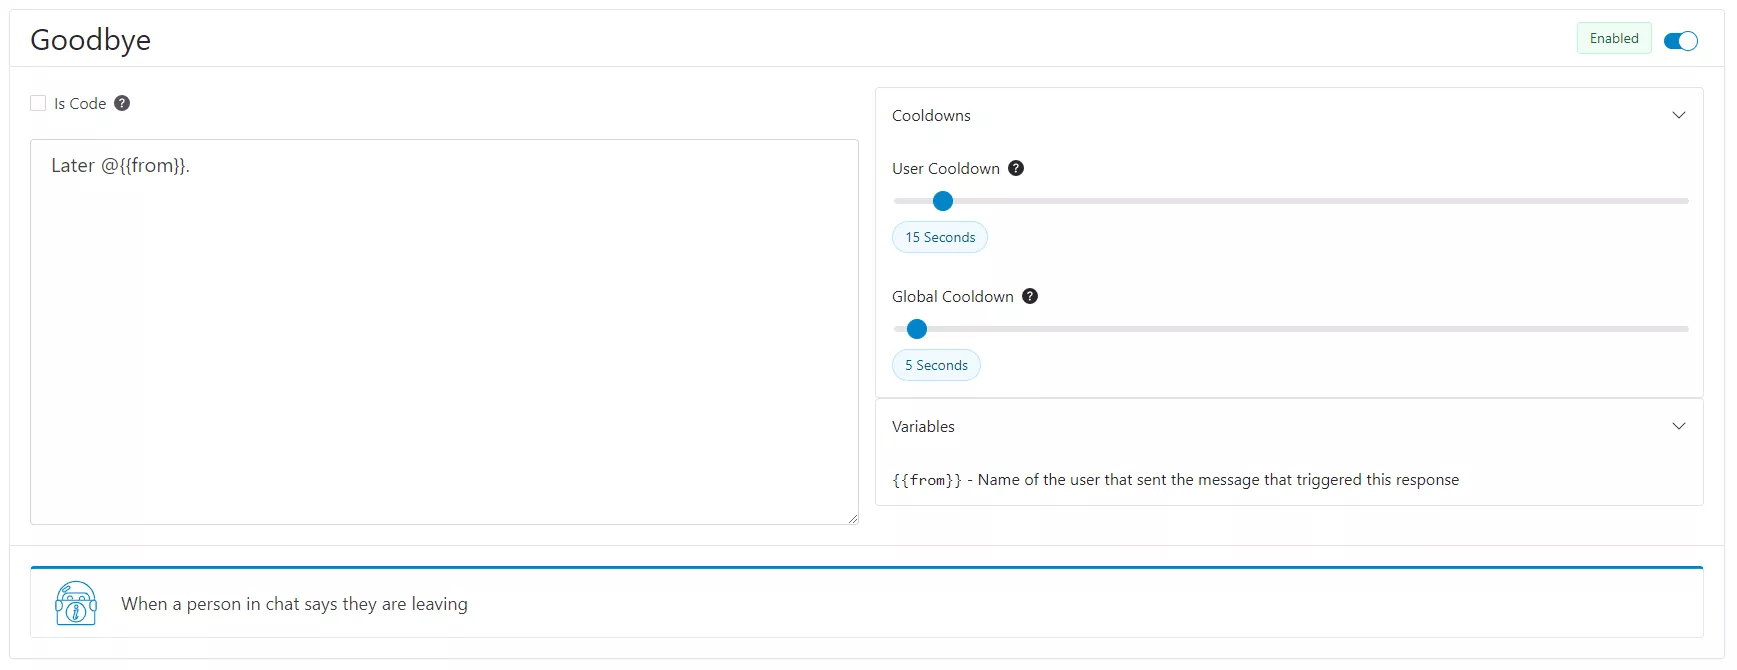Turn off the Enabled toggle switch
The image size is (1737, 670).
click(1680, 41)
